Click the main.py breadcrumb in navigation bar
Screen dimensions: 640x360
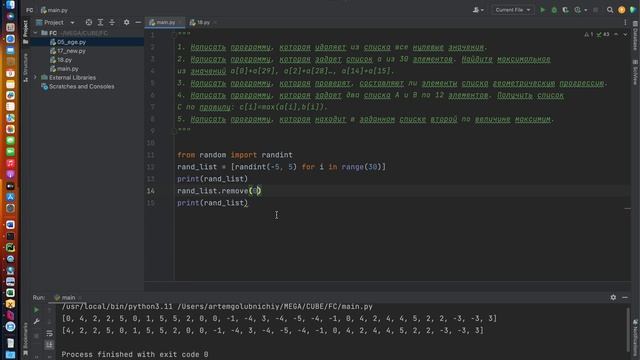coord(54,10)
